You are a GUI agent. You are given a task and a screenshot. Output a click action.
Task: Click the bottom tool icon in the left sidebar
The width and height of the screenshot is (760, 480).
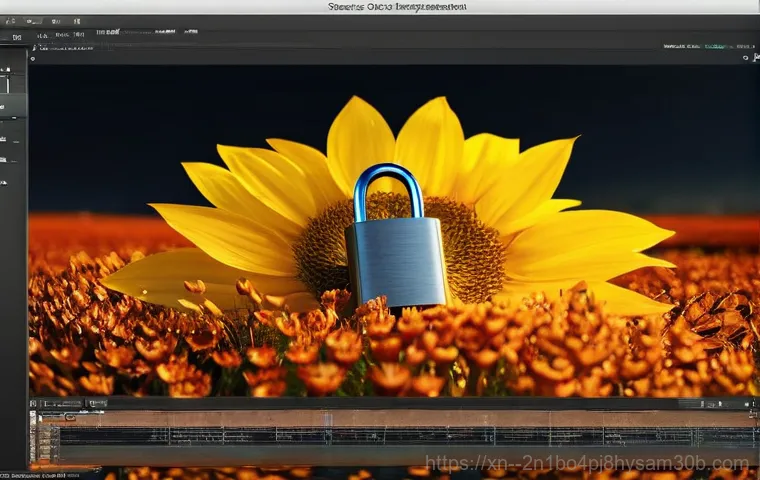coord(6,183)
